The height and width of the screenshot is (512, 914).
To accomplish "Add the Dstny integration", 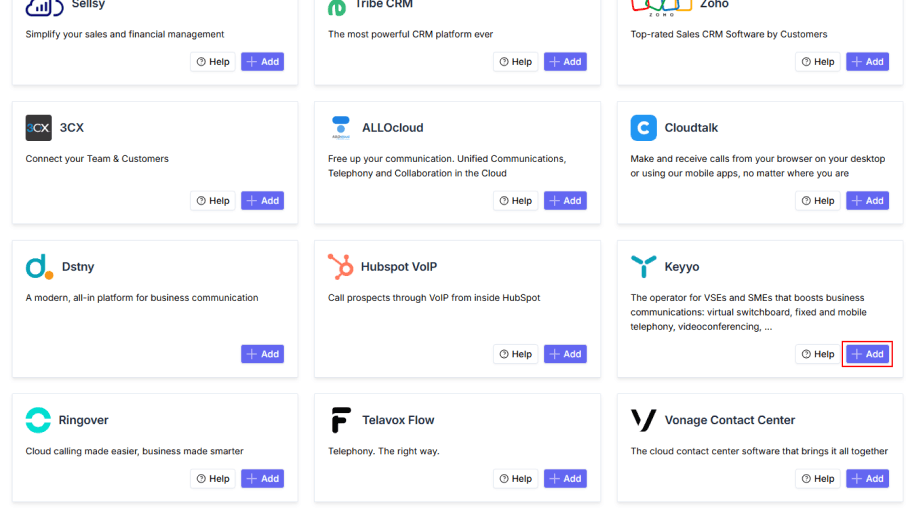I will click(262, 354).
